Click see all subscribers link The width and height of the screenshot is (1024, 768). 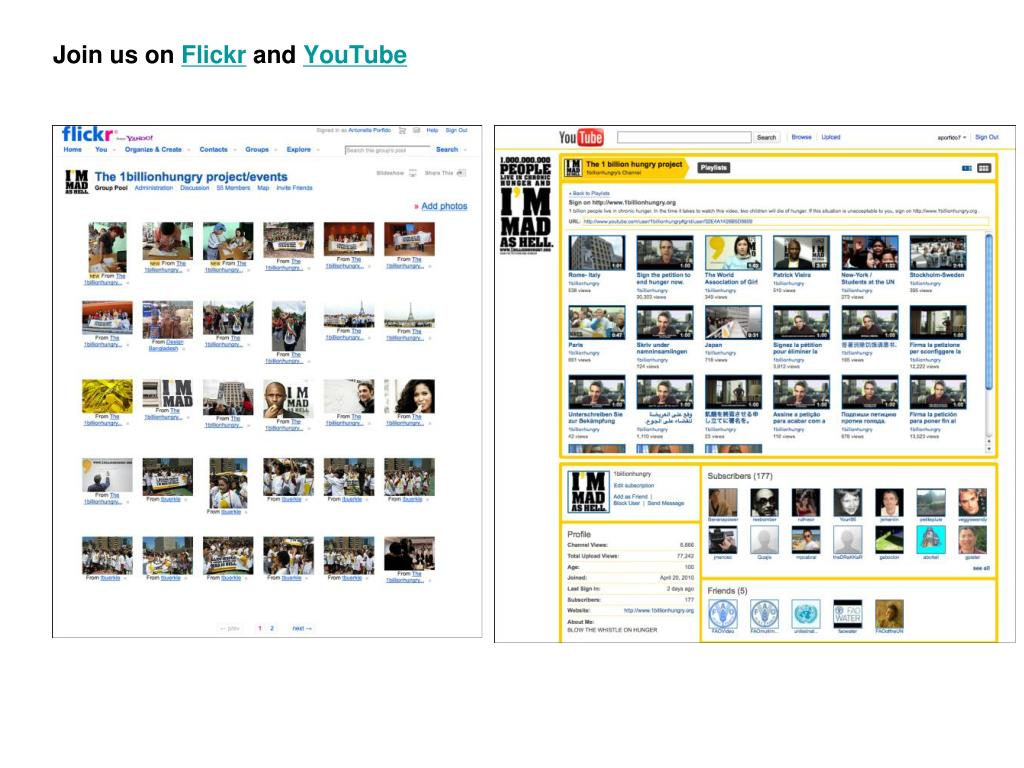click(981, 568)
